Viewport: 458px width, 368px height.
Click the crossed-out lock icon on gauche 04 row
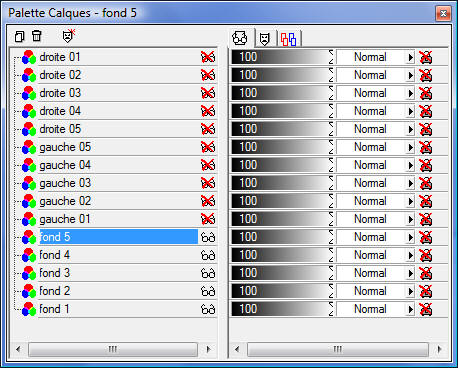tap(425, 165)
